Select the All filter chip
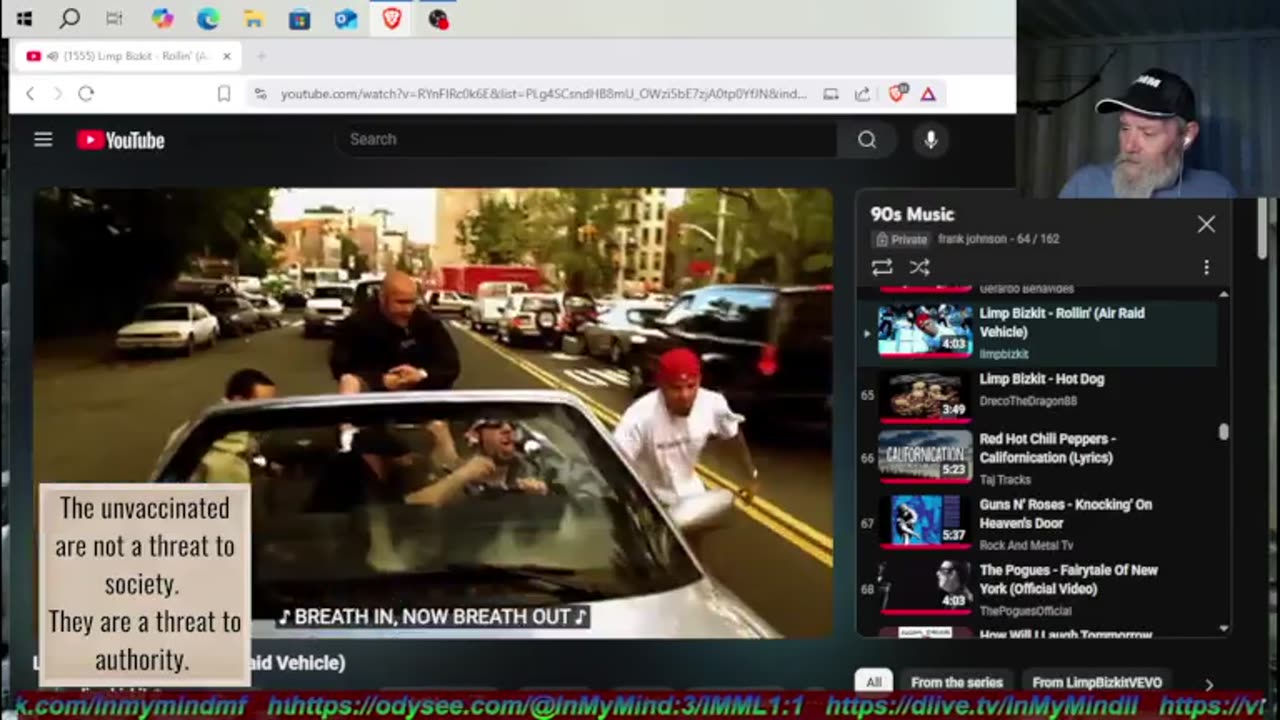Viewport: 1280px width, 720px height. tap(874, 682)
